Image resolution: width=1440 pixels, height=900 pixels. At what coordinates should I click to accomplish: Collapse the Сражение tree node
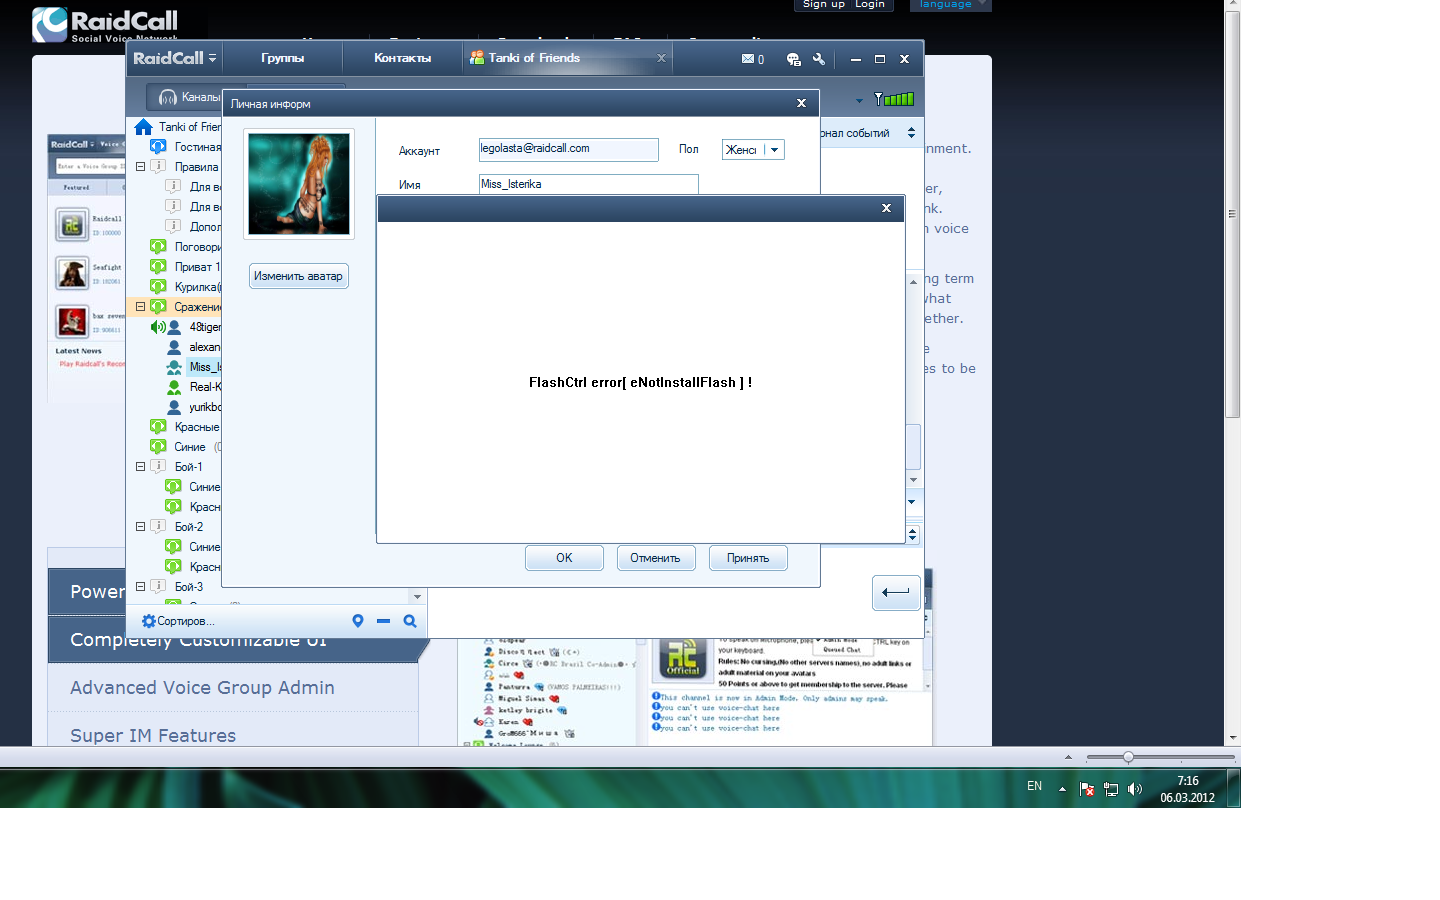pos(141,306)
